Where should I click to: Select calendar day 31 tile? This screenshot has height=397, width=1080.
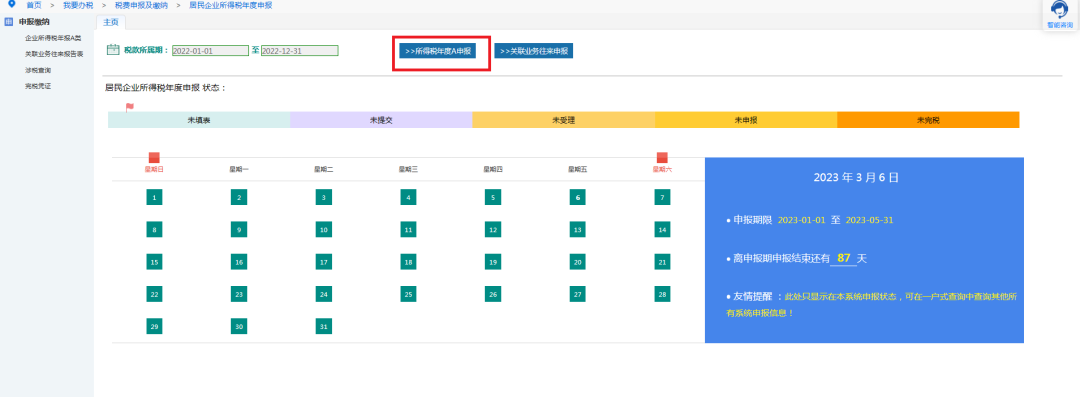pos(324,327)
